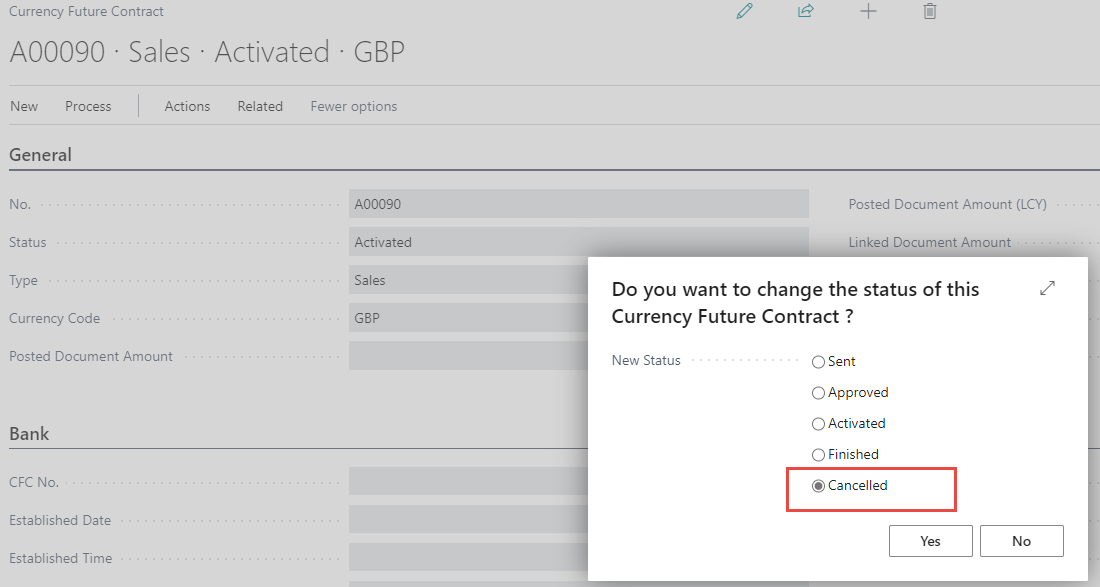Collapse the General section header
Screen dimensions: 1100x587
[x=41, y=155]
